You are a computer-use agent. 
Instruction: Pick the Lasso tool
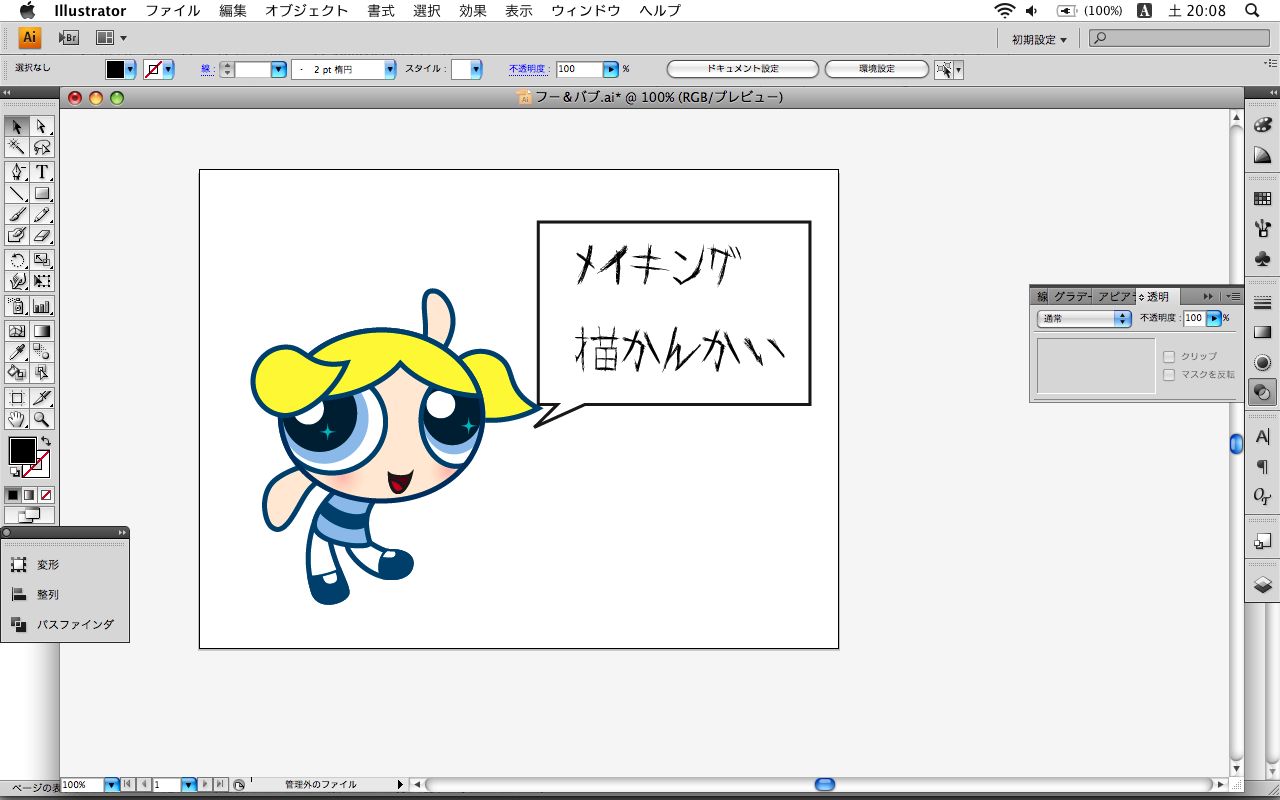click(x=42, y=147)
